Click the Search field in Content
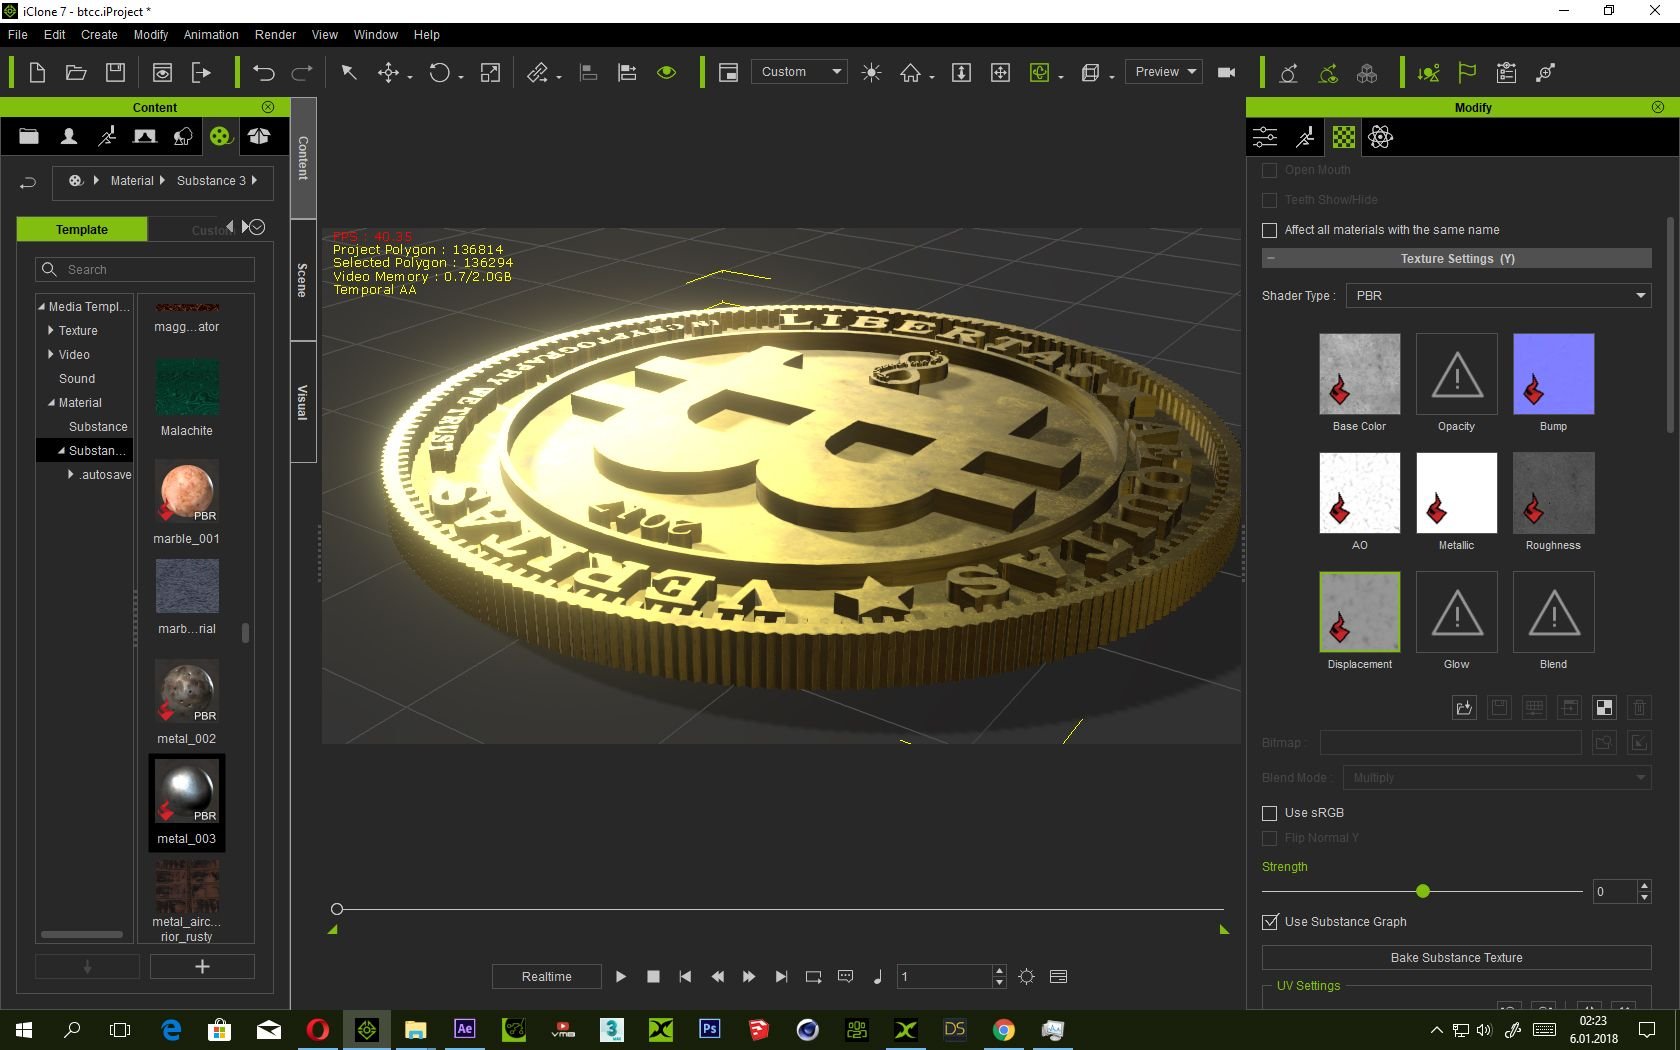1680x1050 pixels. pos(146,270)
